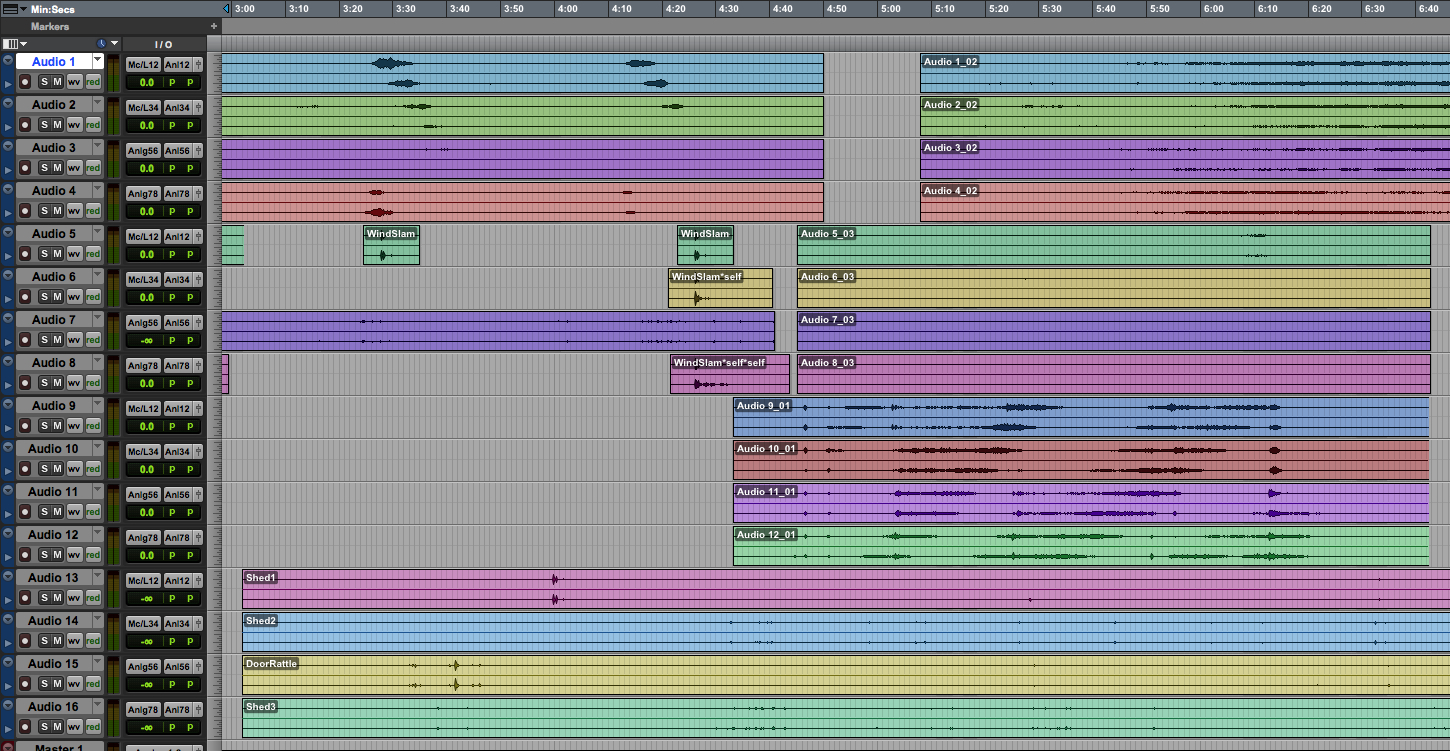This screenshot has width=1450, height=751.
Task: Adjust Audio 3 volume value 0.0
Action: point(146,168)
